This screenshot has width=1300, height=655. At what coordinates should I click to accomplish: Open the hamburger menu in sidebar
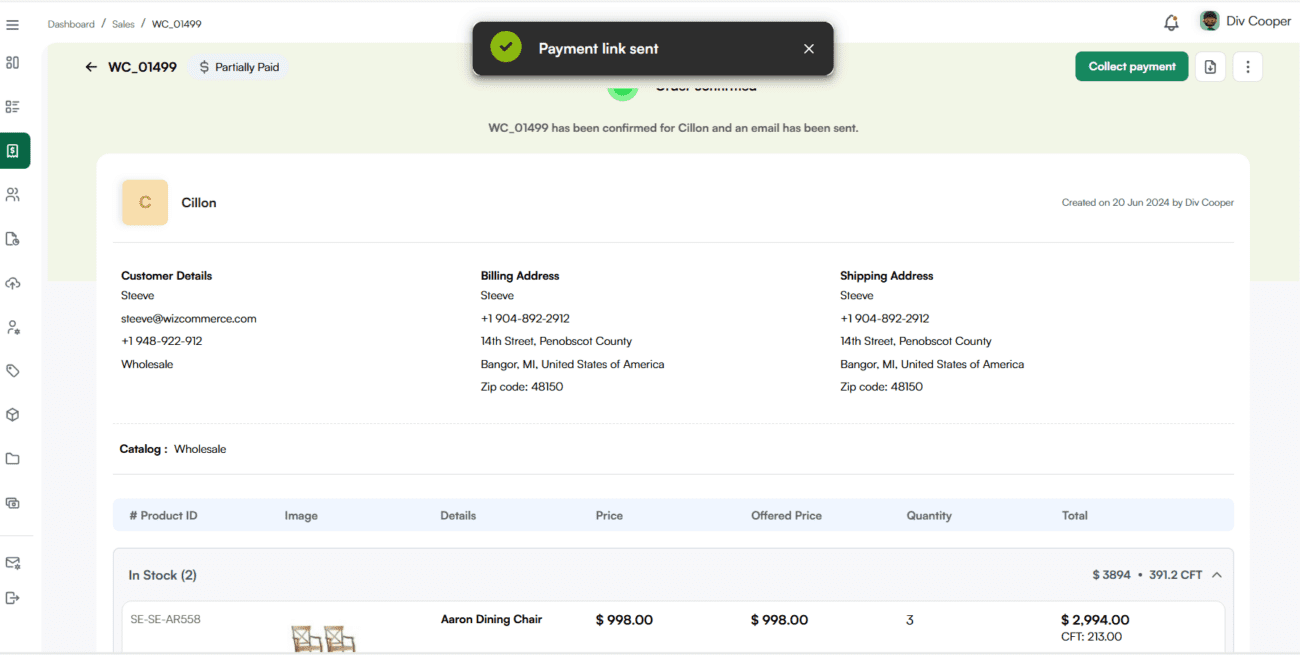[13, 25]
